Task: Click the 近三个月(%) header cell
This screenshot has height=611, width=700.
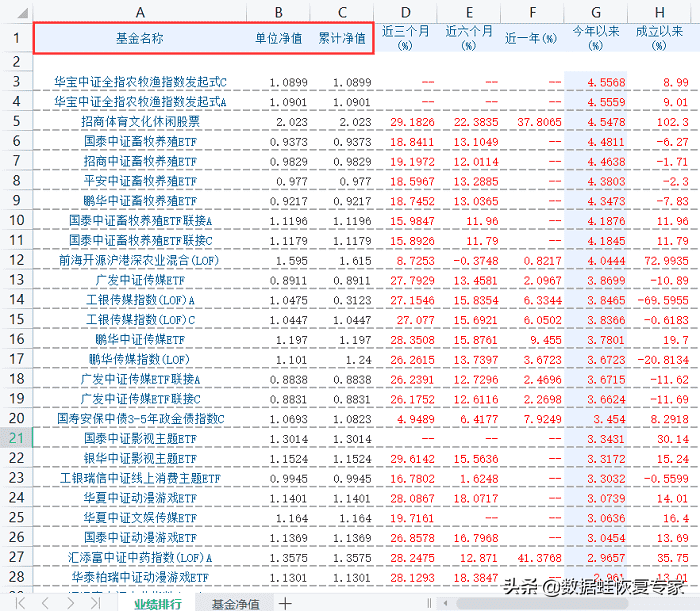Action: click(405, 38)
